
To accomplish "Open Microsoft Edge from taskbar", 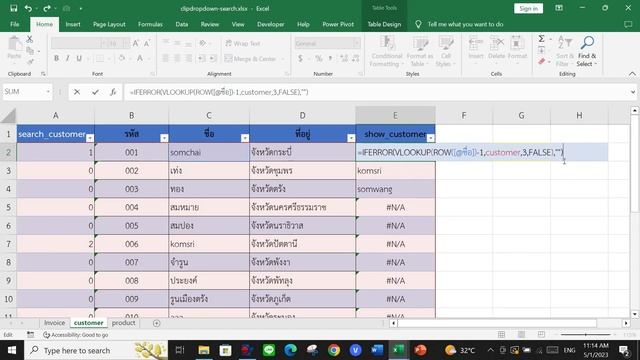I will click(x=291, y=350).
